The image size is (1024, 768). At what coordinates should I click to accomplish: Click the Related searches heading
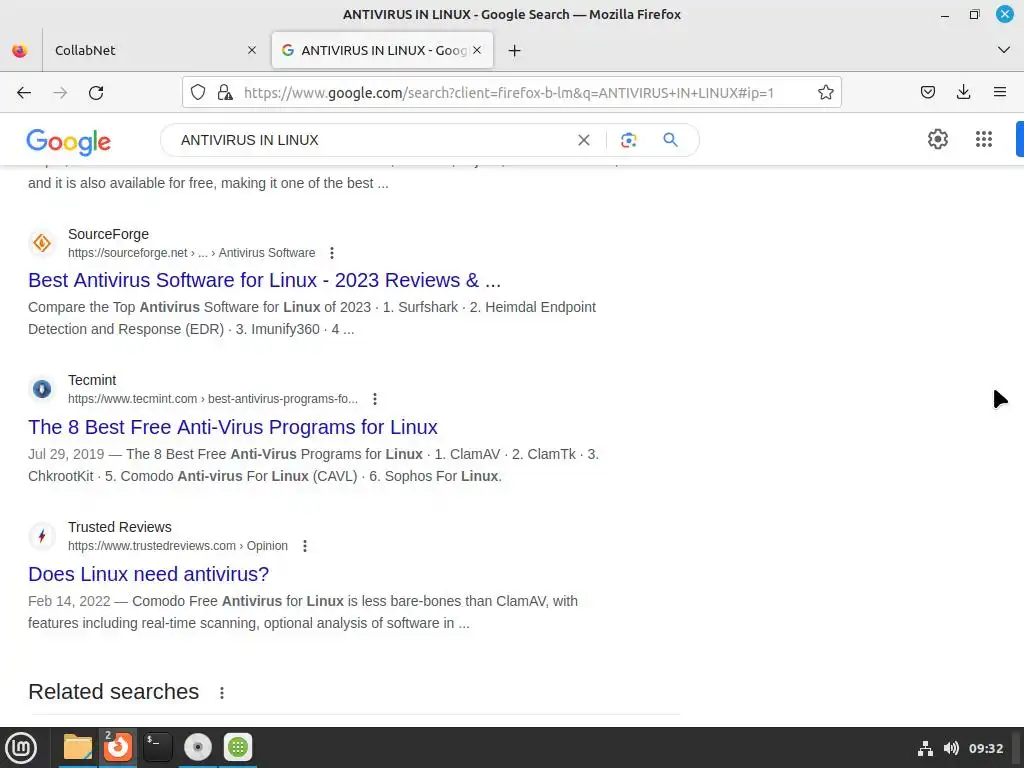coord(114,692)
